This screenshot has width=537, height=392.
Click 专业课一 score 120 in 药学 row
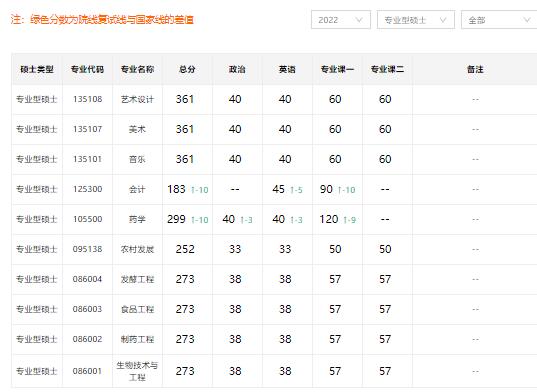click(x=329, y=219)
